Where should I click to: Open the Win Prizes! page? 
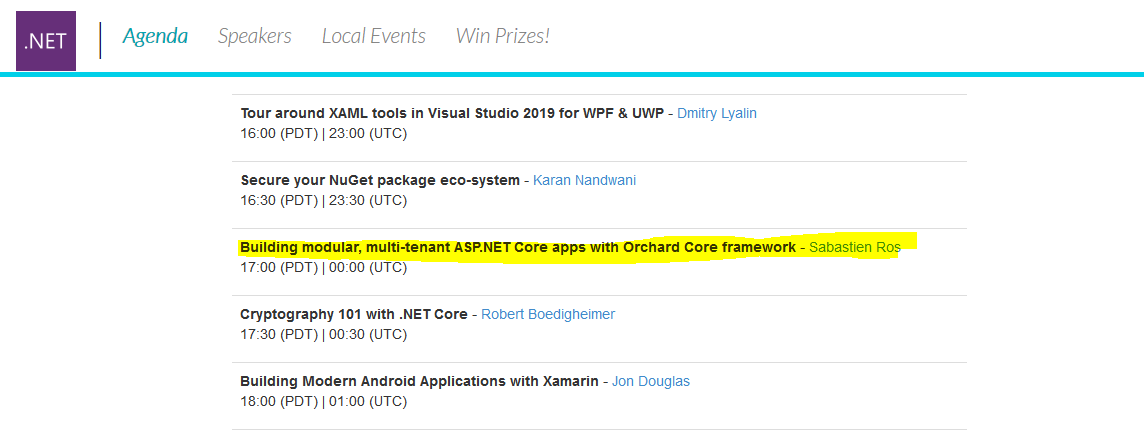(503, 36)
